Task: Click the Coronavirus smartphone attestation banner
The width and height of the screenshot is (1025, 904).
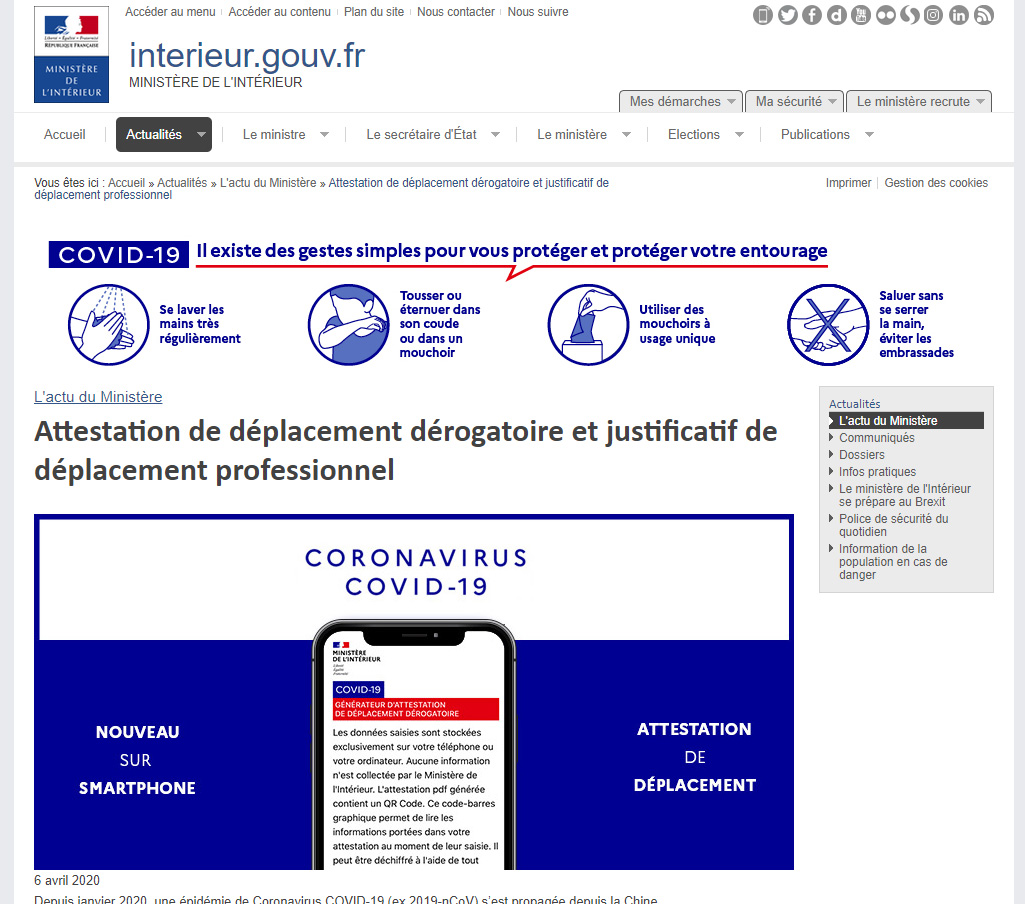Action: click(413, 691)
